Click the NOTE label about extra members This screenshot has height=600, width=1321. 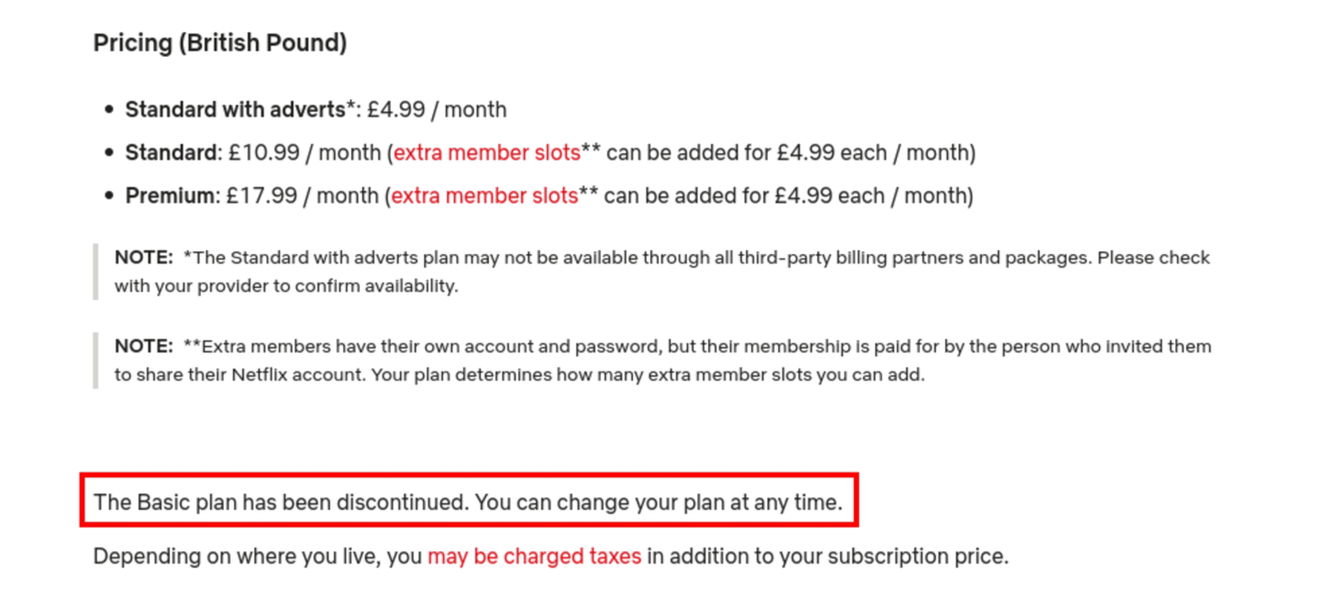[144, 346]
